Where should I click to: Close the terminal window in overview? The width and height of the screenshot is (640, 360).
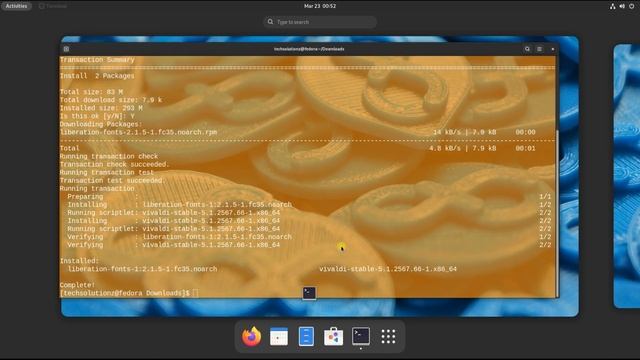coord(553,49)
